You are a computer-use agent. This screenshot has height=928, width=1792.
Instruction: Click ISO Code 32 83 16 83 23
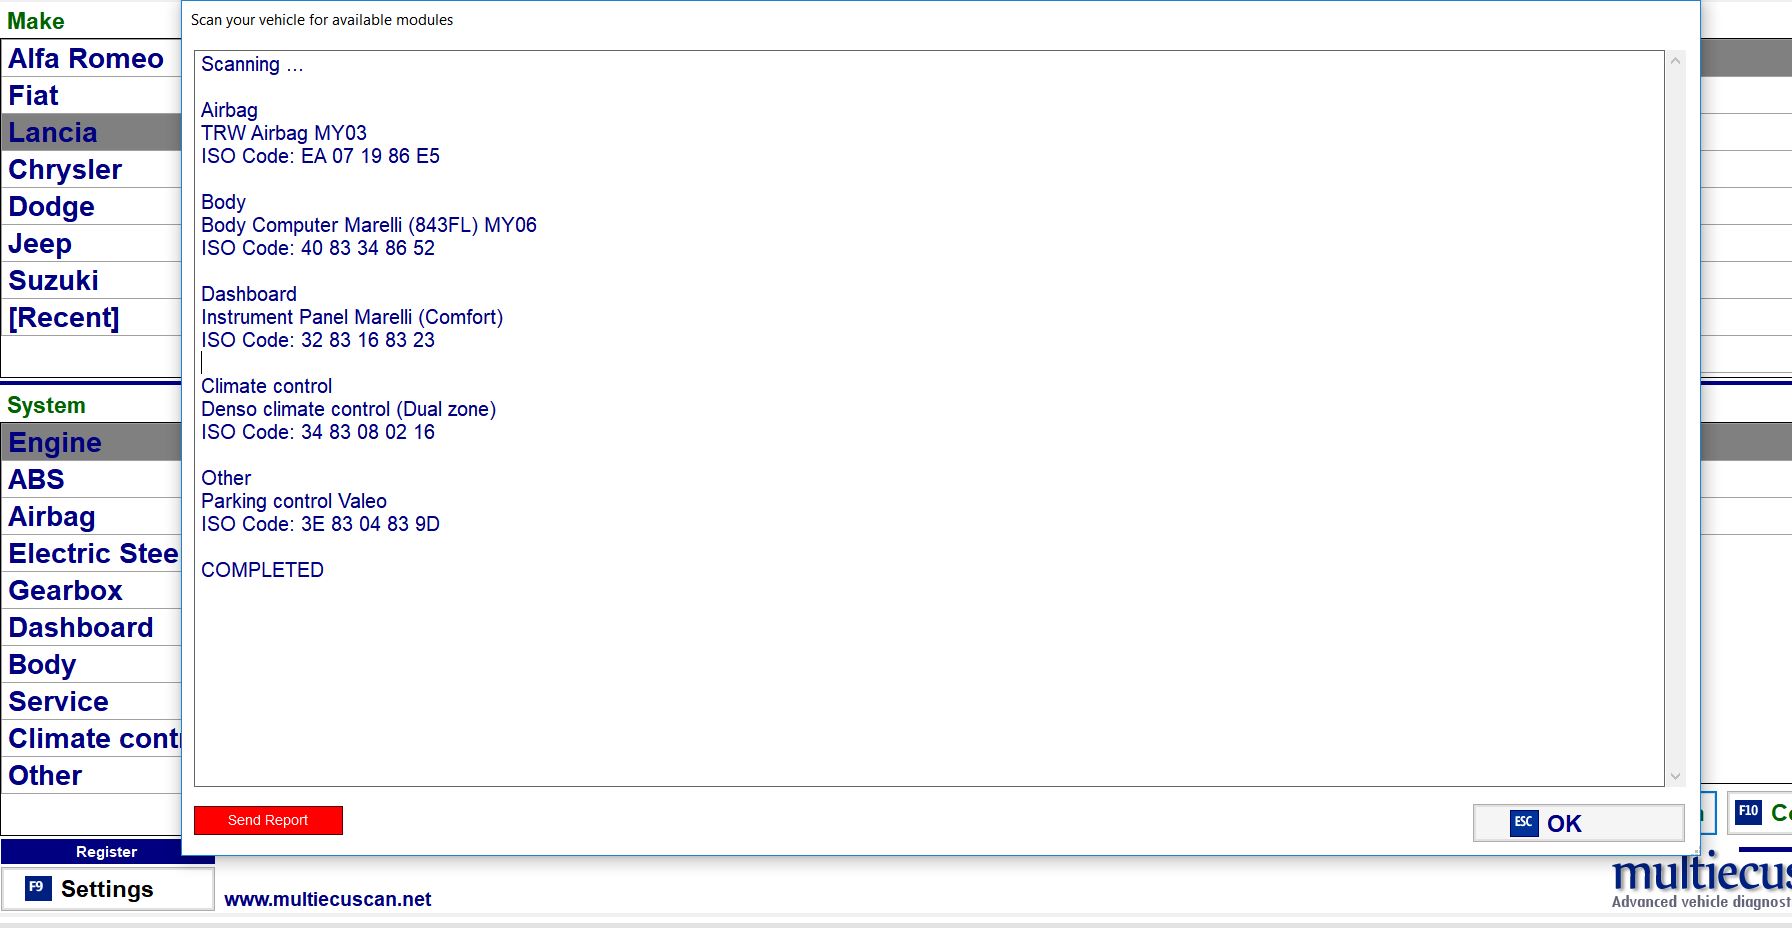(x=318, y=340)
